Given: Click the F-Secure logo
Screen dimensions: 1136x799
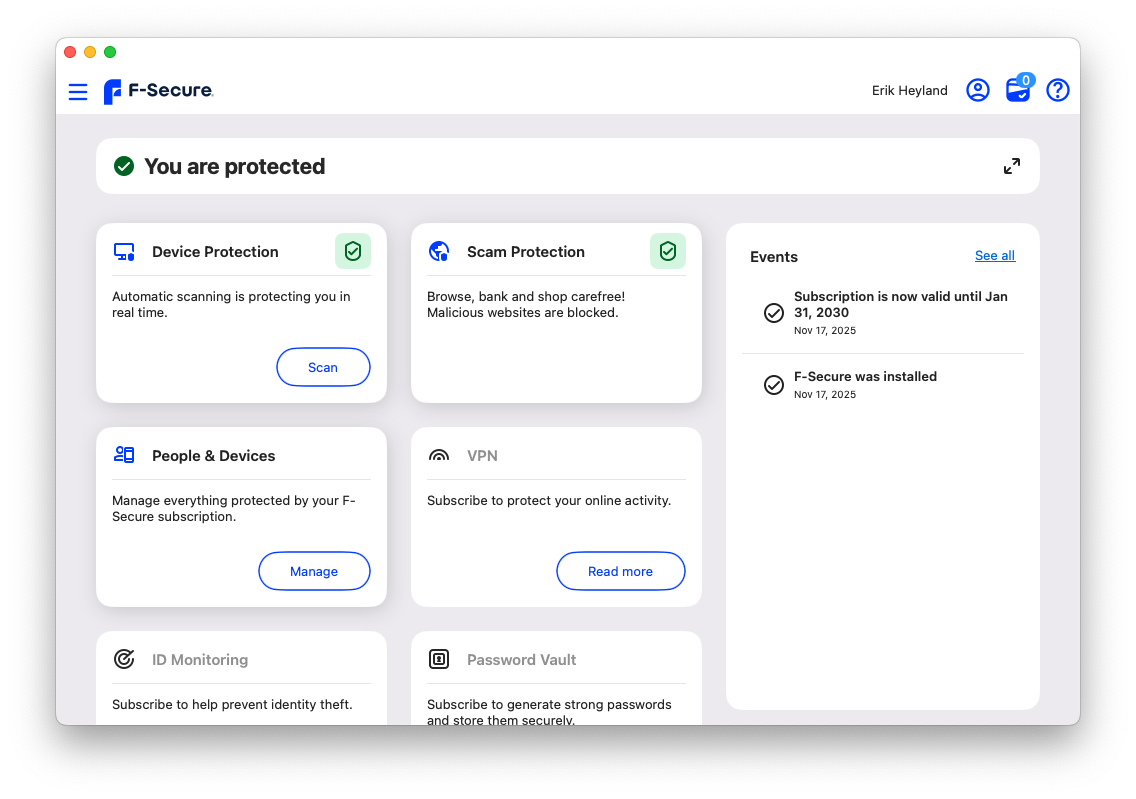Looking at the screenshot, I should coord(159,91).
